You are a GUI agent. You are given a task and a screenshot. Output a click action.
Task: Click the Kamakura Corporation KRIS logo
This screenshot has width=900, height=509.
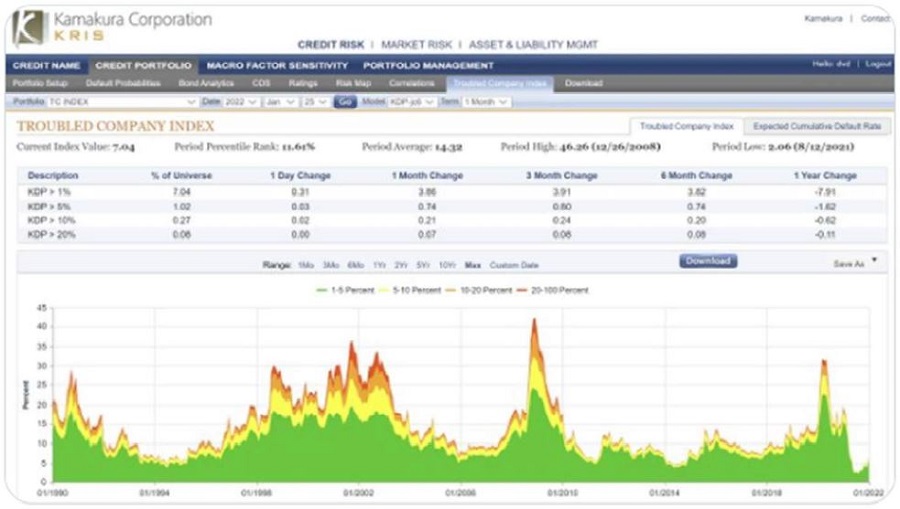[x=112, y=28]
